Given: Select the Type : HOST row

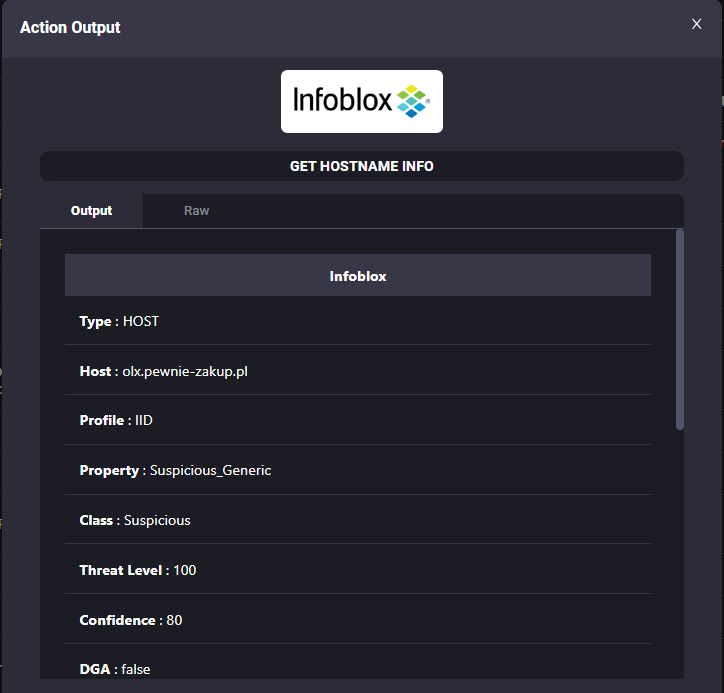Looking at the screenshot, I should point(358,321).
